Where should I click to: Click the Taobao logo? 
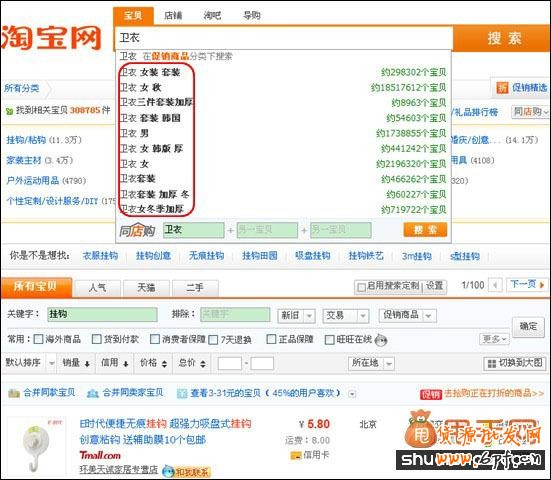pyautogui.click(x=52, y=37)
